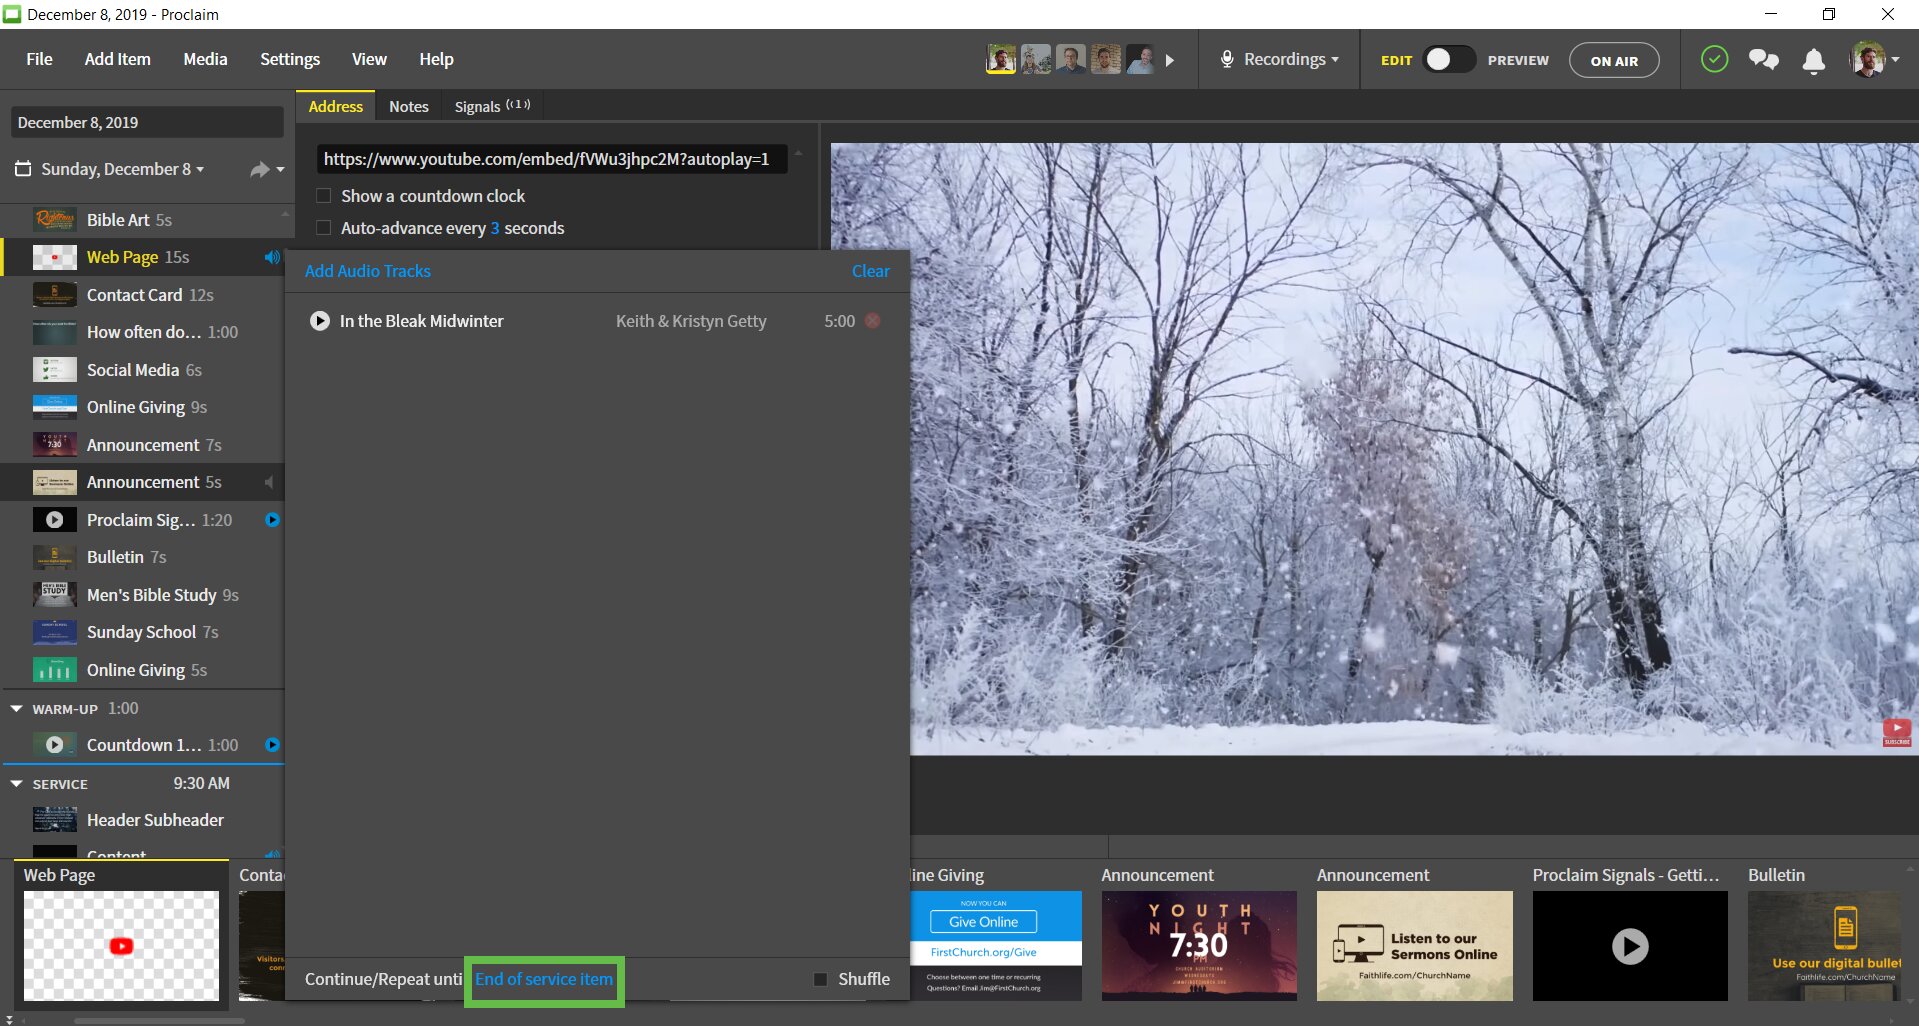
Task: Open the File menu
Action: click(x=39, y=59)
